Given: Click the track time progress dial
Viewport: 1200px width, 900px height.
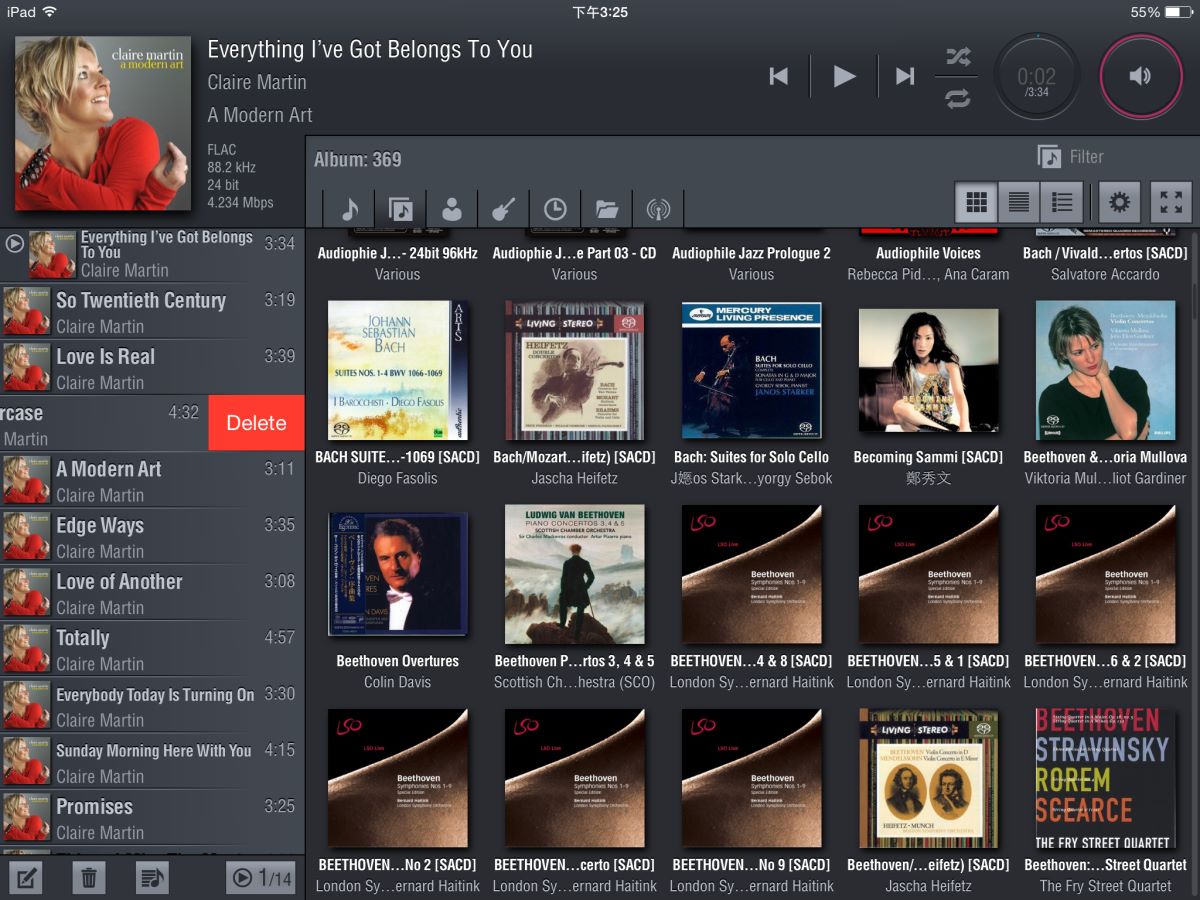Looking at the screenshot, I should point(1037,77).
